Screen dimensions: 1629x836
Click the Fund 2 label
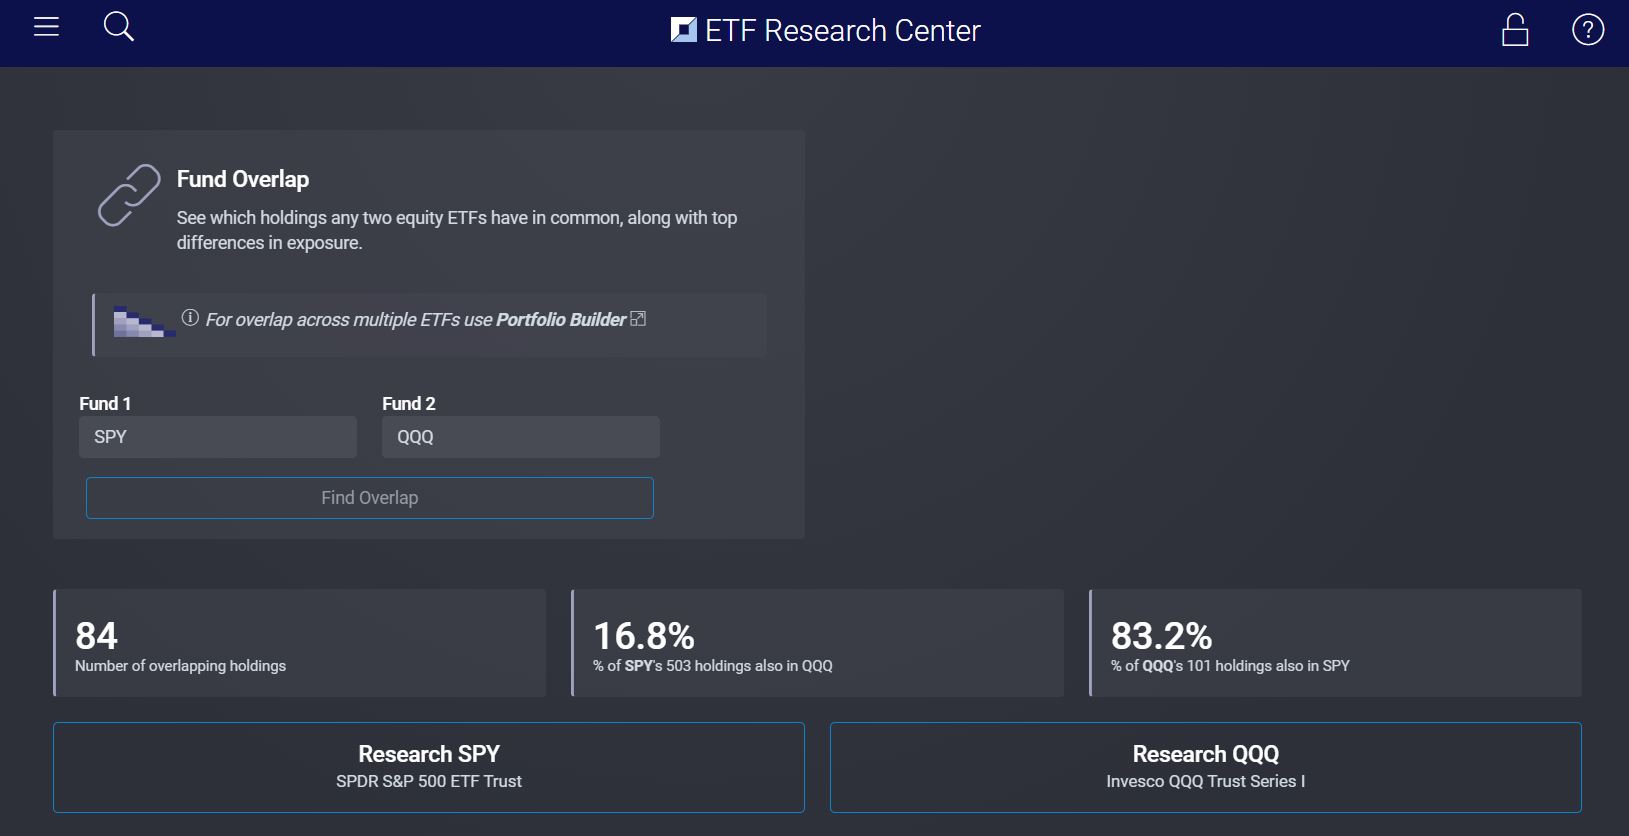(x=409, y=404)
